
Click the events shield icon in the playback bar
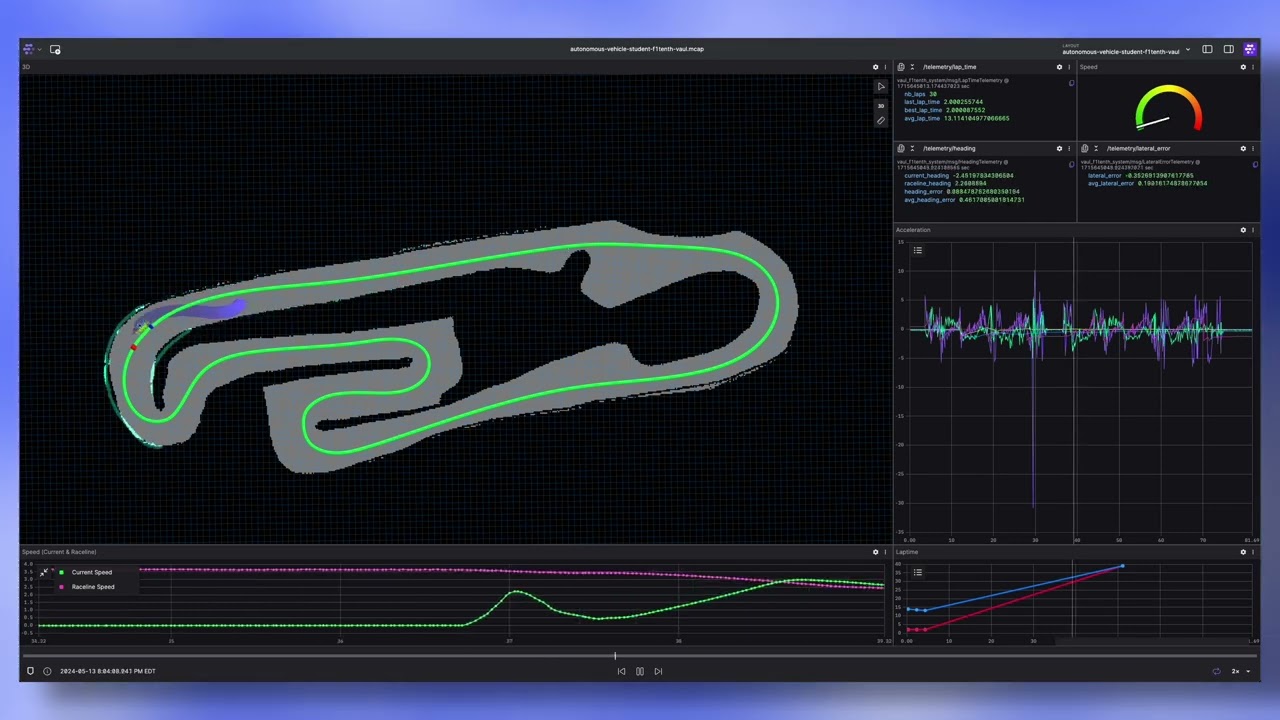point(30,671)
